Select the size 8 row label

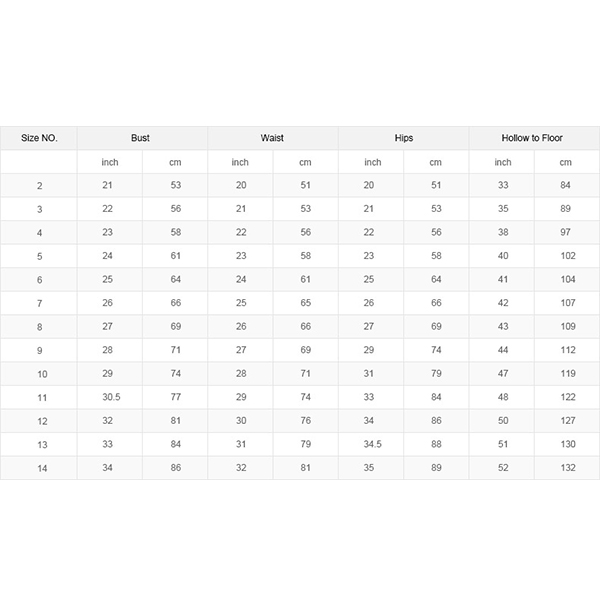click(39, 327)
